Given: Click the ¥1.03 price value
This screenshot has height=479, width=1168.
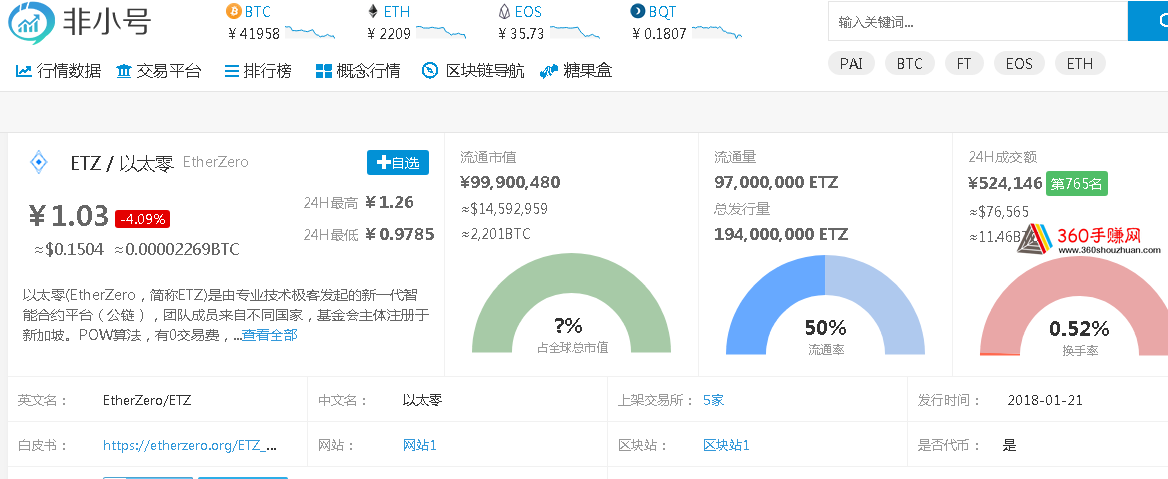Looking at the screenshot, I should click(x=69, y=216).
